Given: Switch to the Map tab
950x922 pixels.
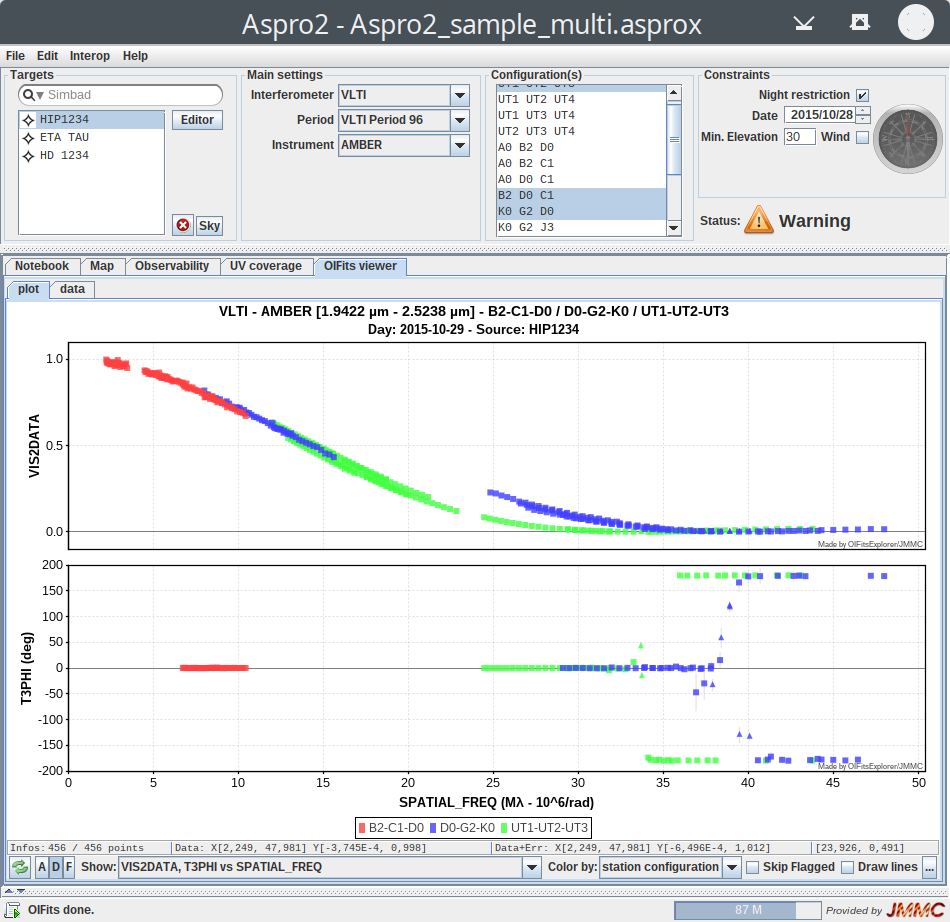Looking at the screenshot, I should (x=102, y=266).
